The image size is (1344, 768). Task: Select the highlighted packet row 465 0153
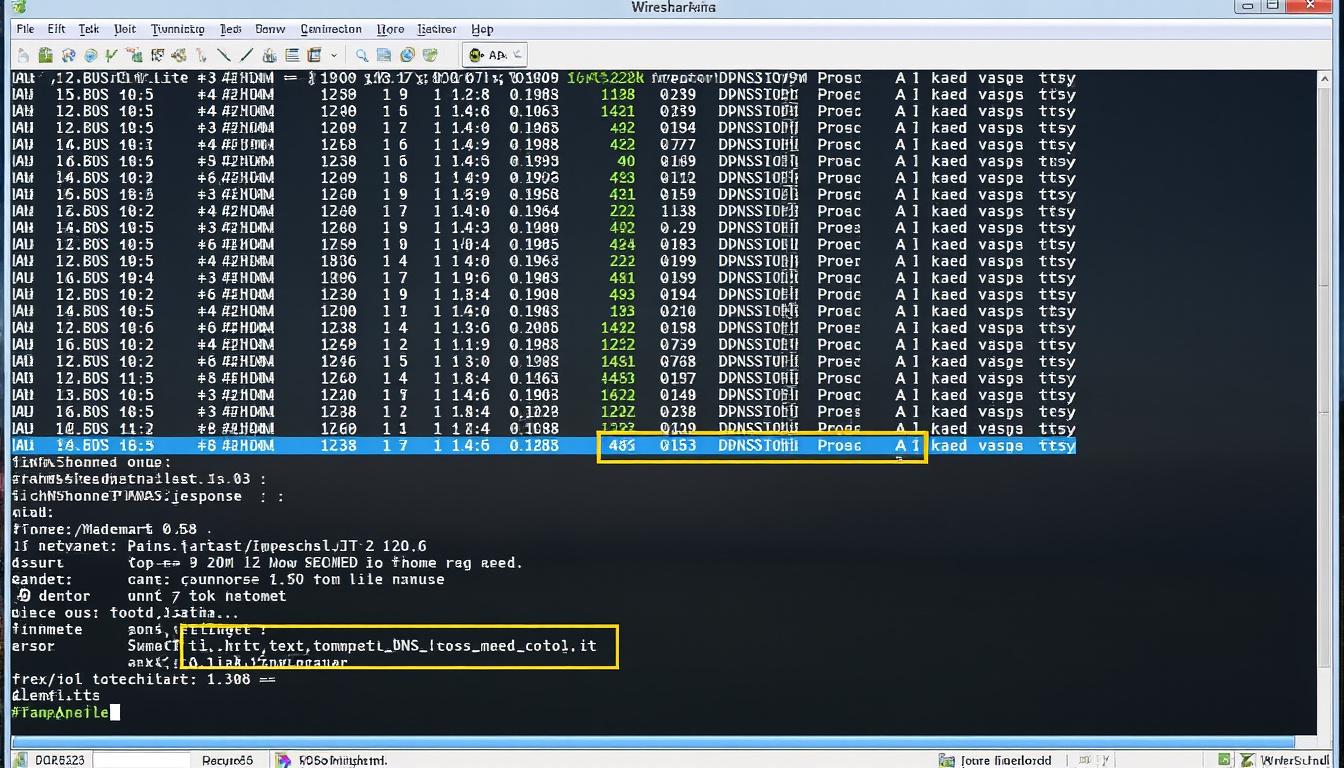(543, 445)
